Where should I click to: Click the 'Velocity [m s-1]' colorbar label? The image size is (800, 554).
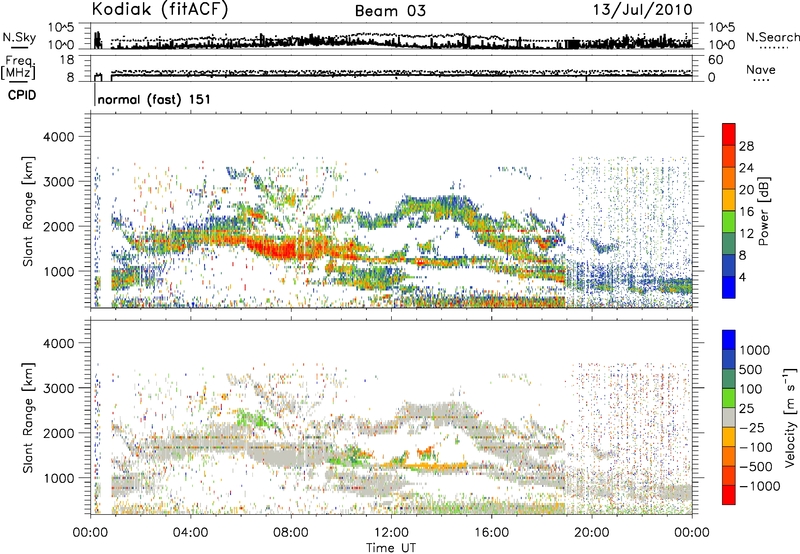[790, 417]
